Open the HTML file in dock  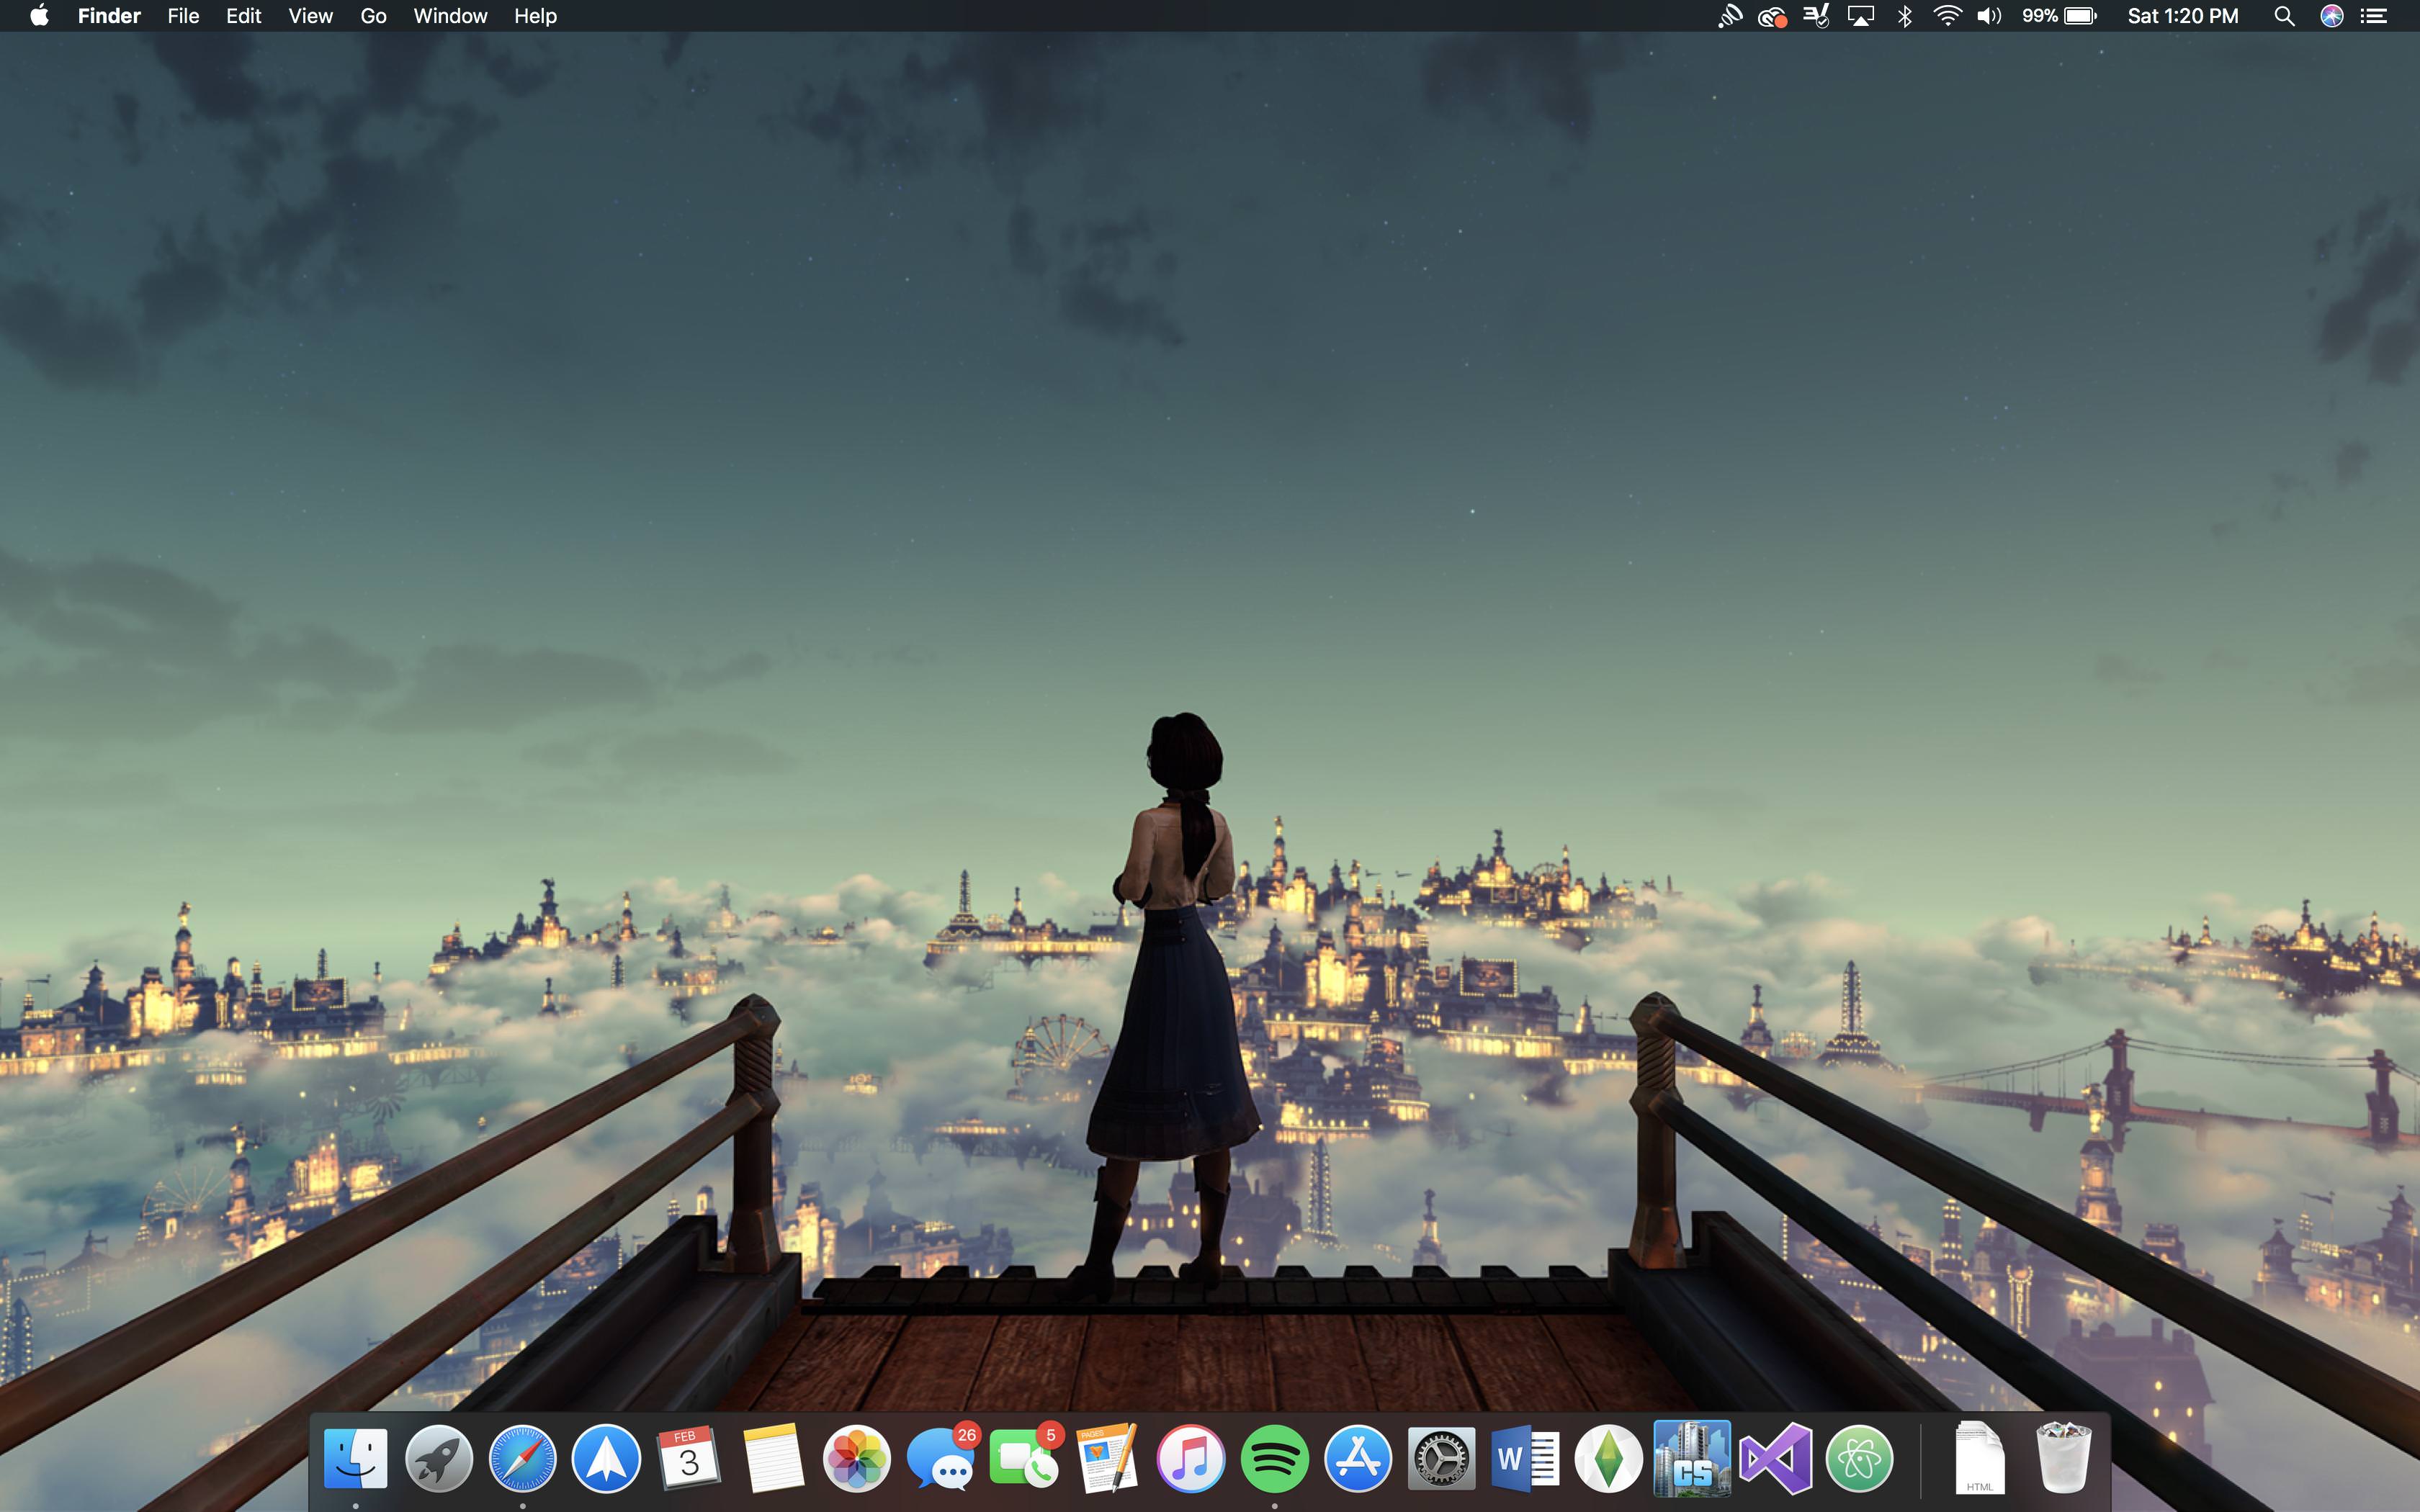pyautogui.click(x=1979, y=1459)
